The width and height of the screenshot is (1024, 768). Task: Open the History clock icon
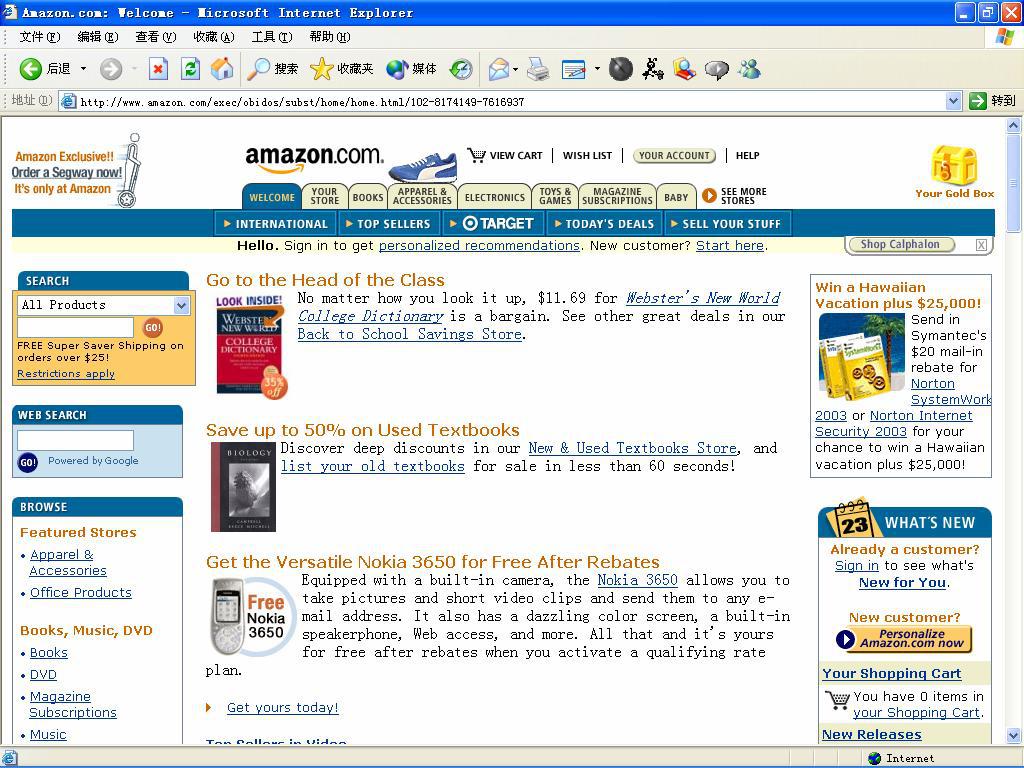461,69
